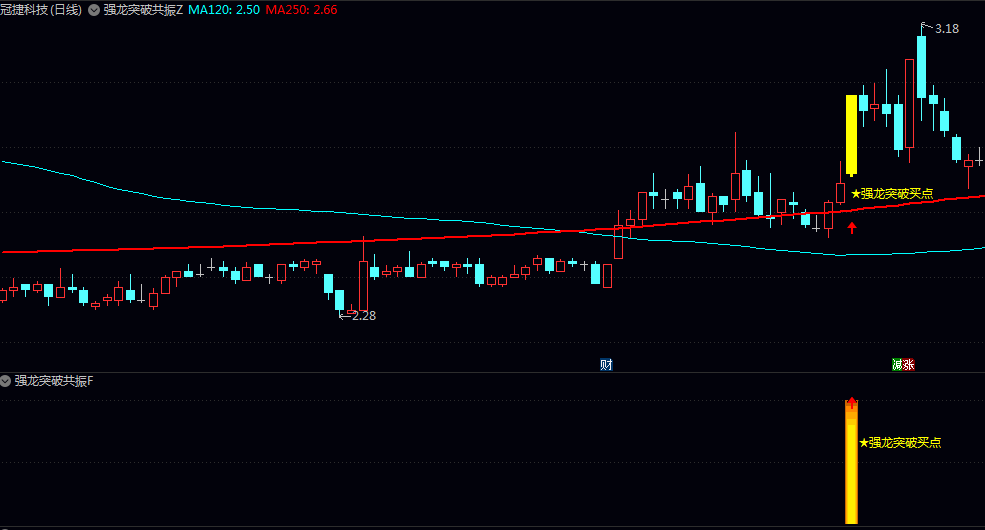
Task: Click the red up arrow buy signal
Action: pyautogui.click(x=852, y=227)
